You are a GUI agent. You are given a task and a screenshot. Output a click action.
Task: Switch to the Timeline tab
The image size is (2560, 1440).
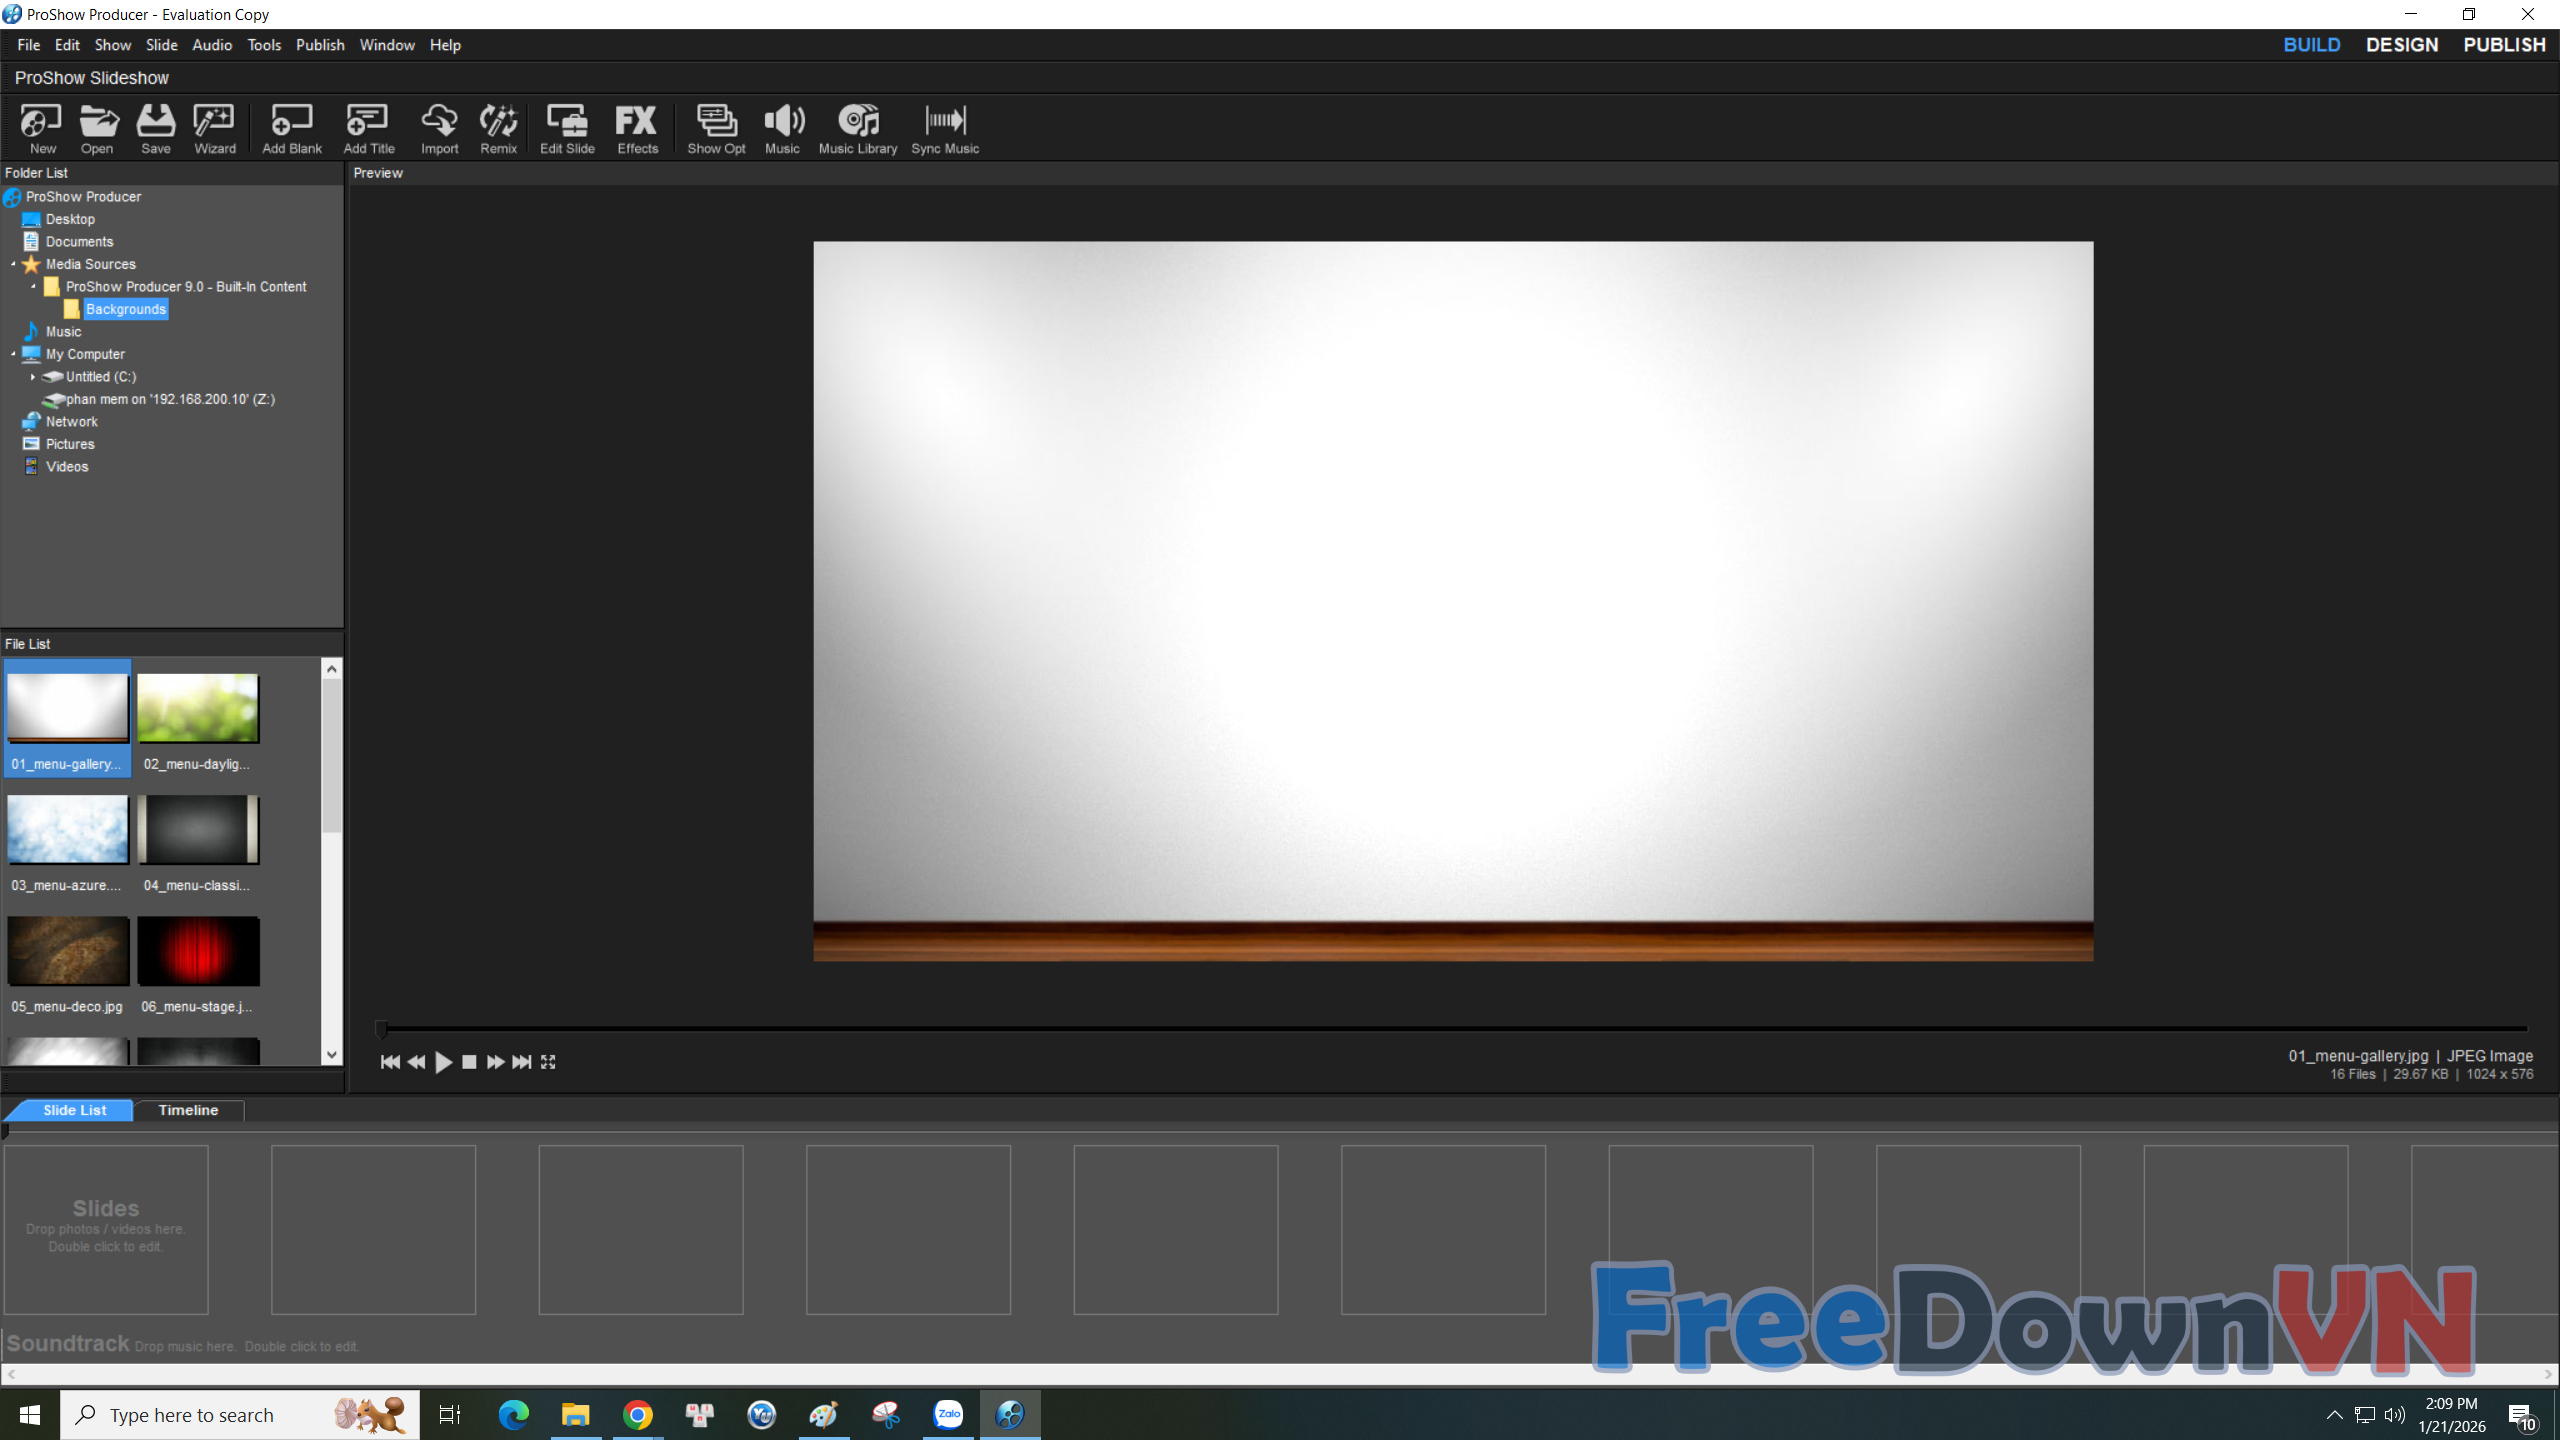pos(188,1110)
